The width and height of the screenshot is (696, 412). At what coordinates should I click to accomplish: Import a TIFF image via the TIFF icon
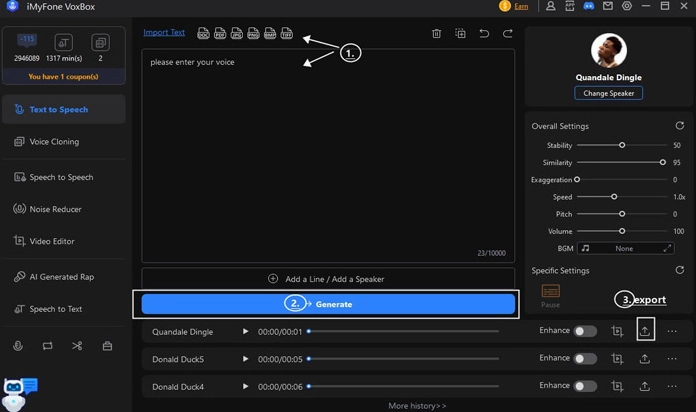point(287,33)
